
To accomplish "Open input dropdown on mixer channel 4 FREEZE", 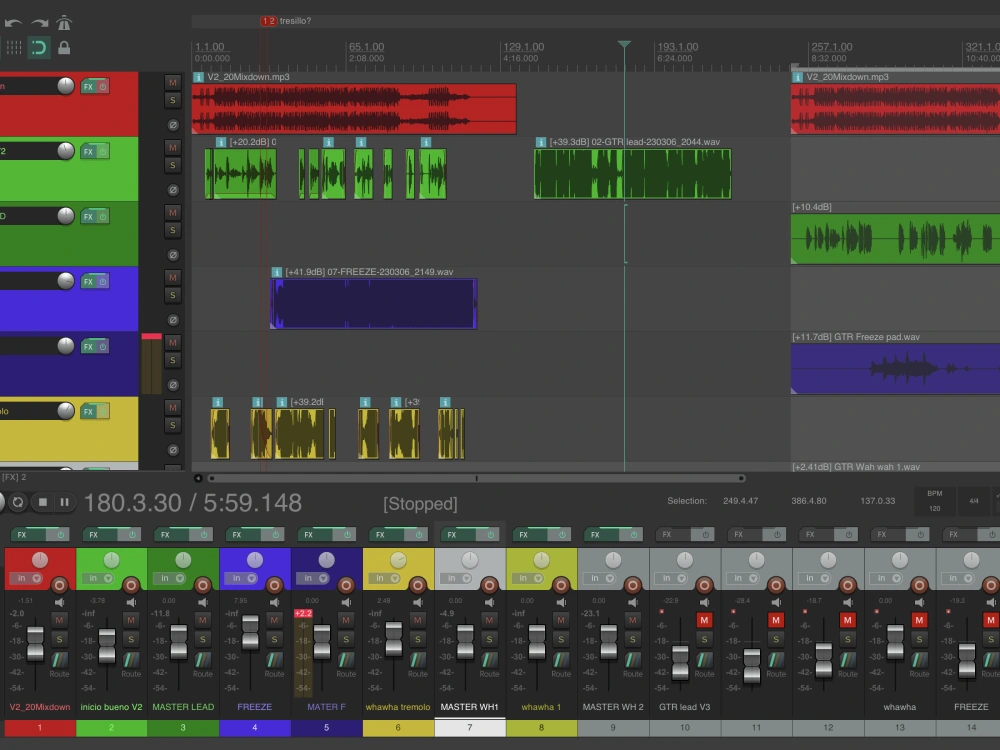I will tap(243, 578).
